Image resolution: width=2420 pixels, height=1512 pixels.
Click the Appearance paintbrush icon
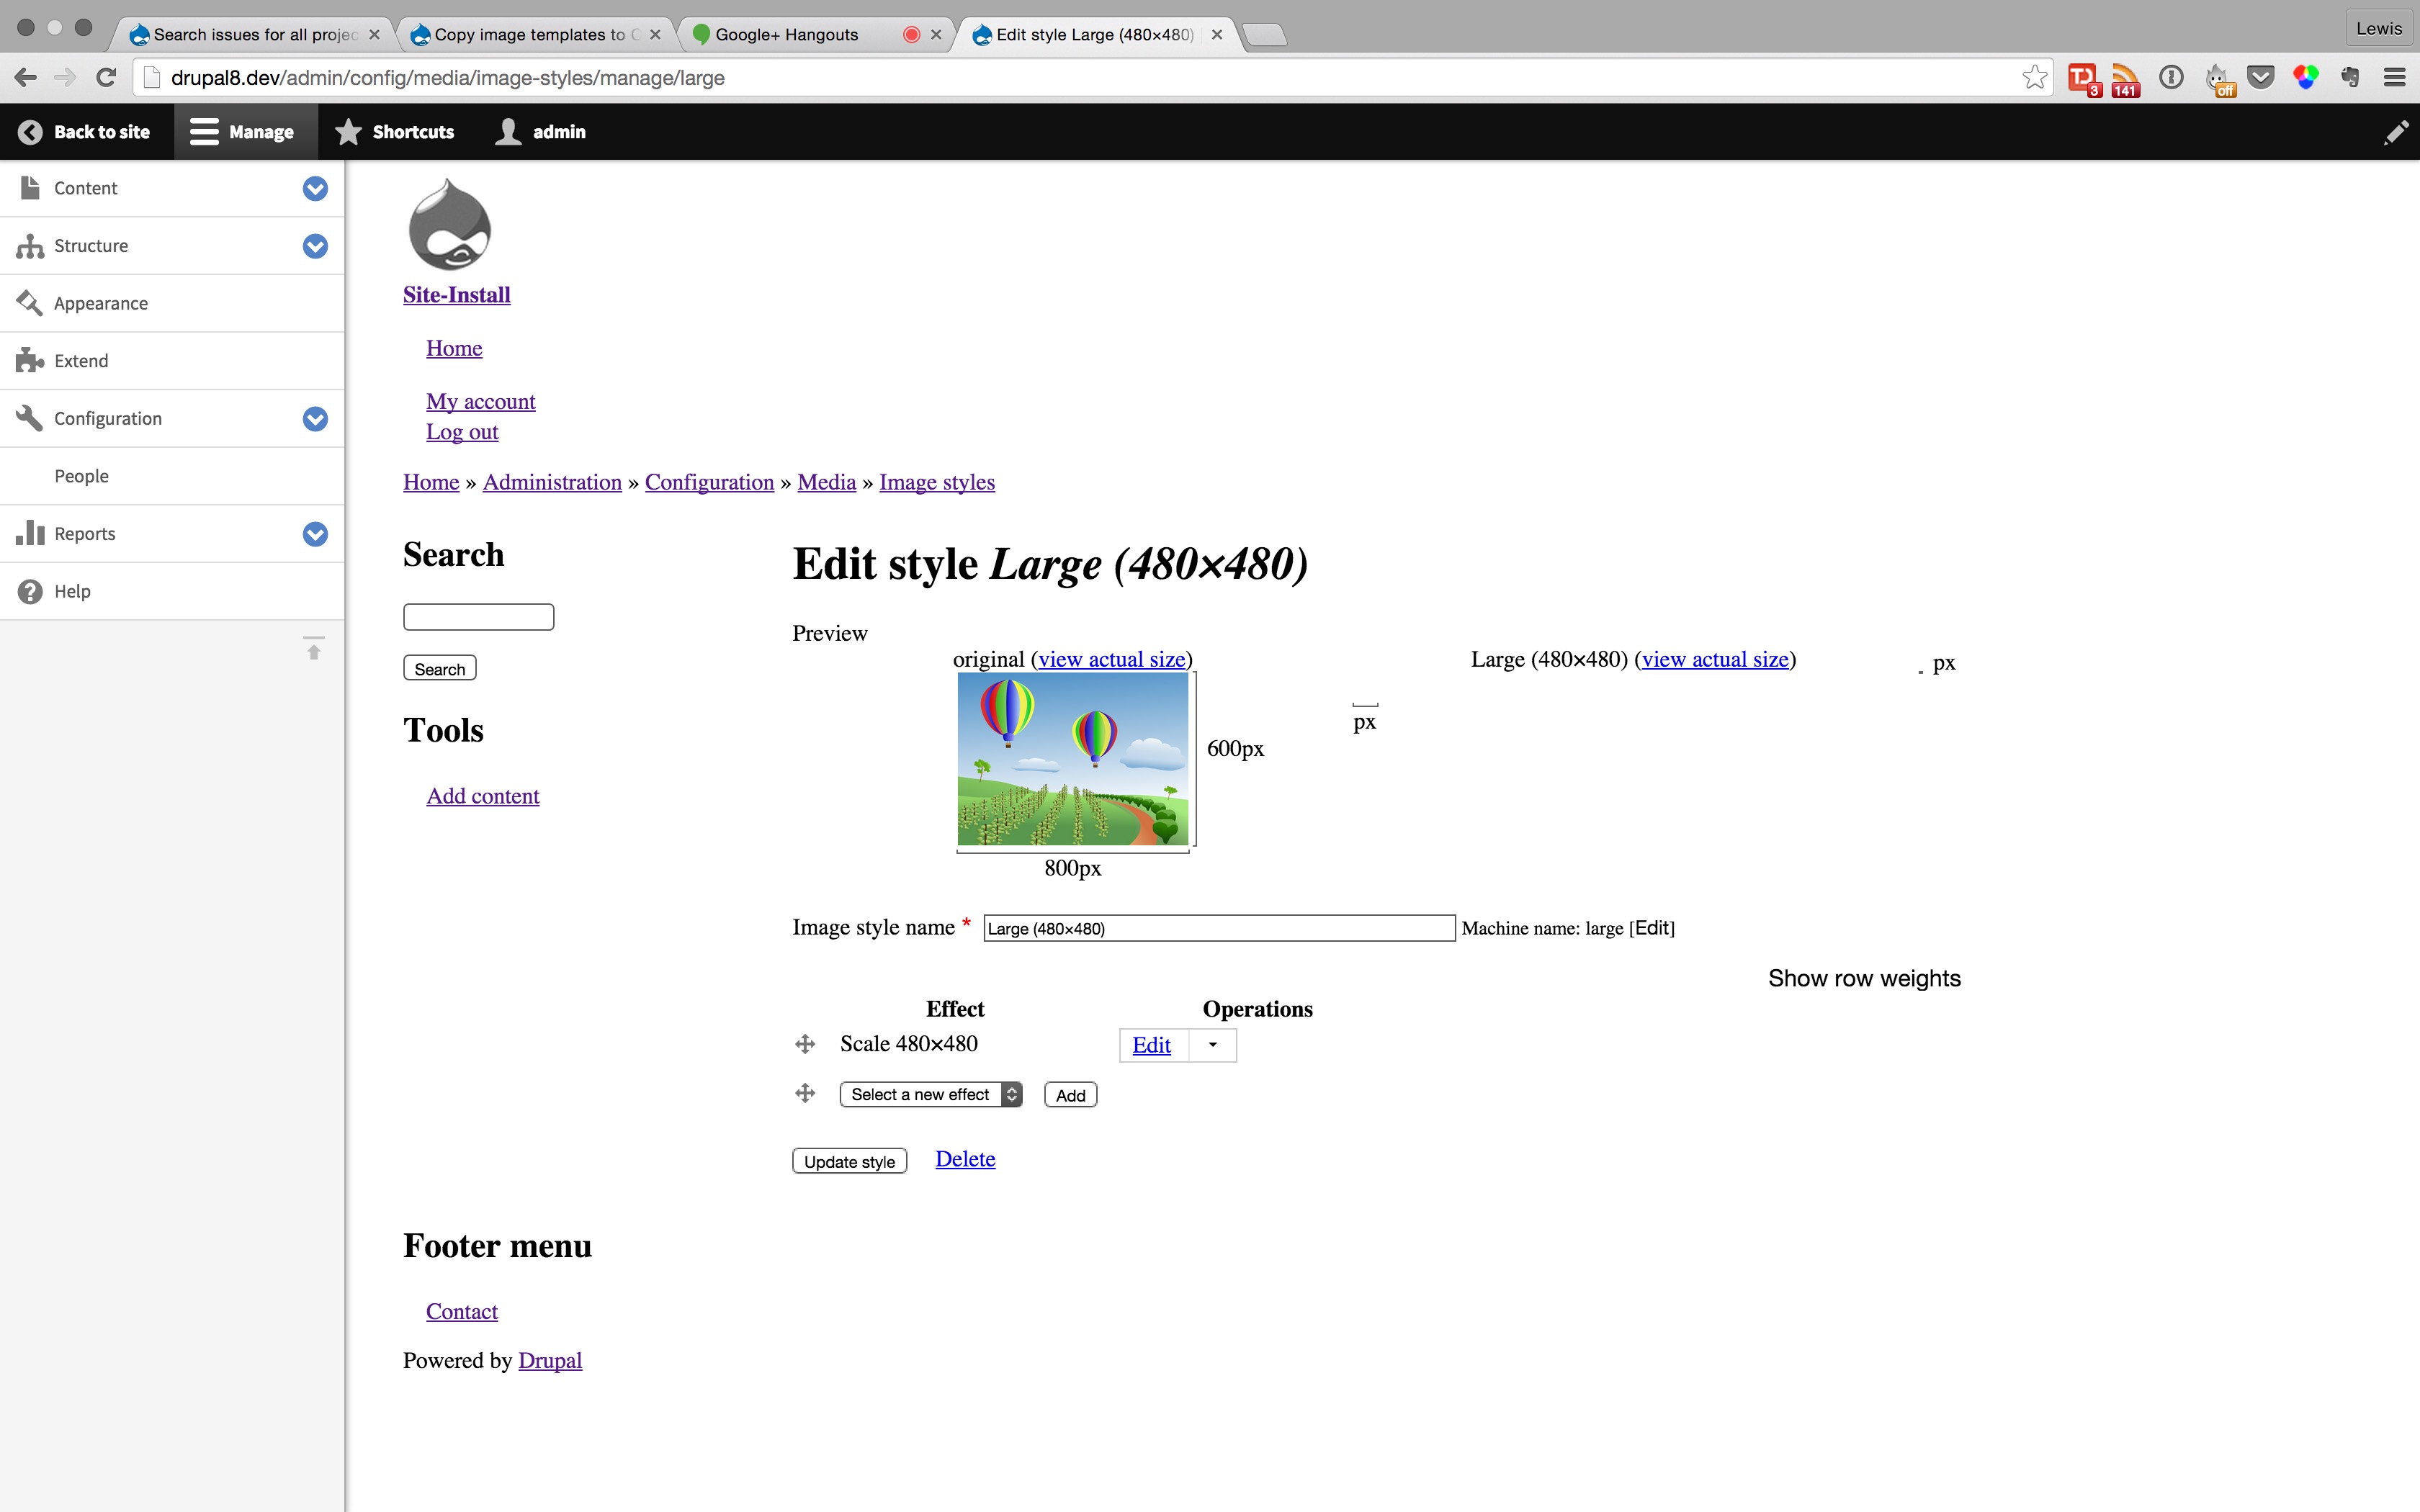(30, 303)
